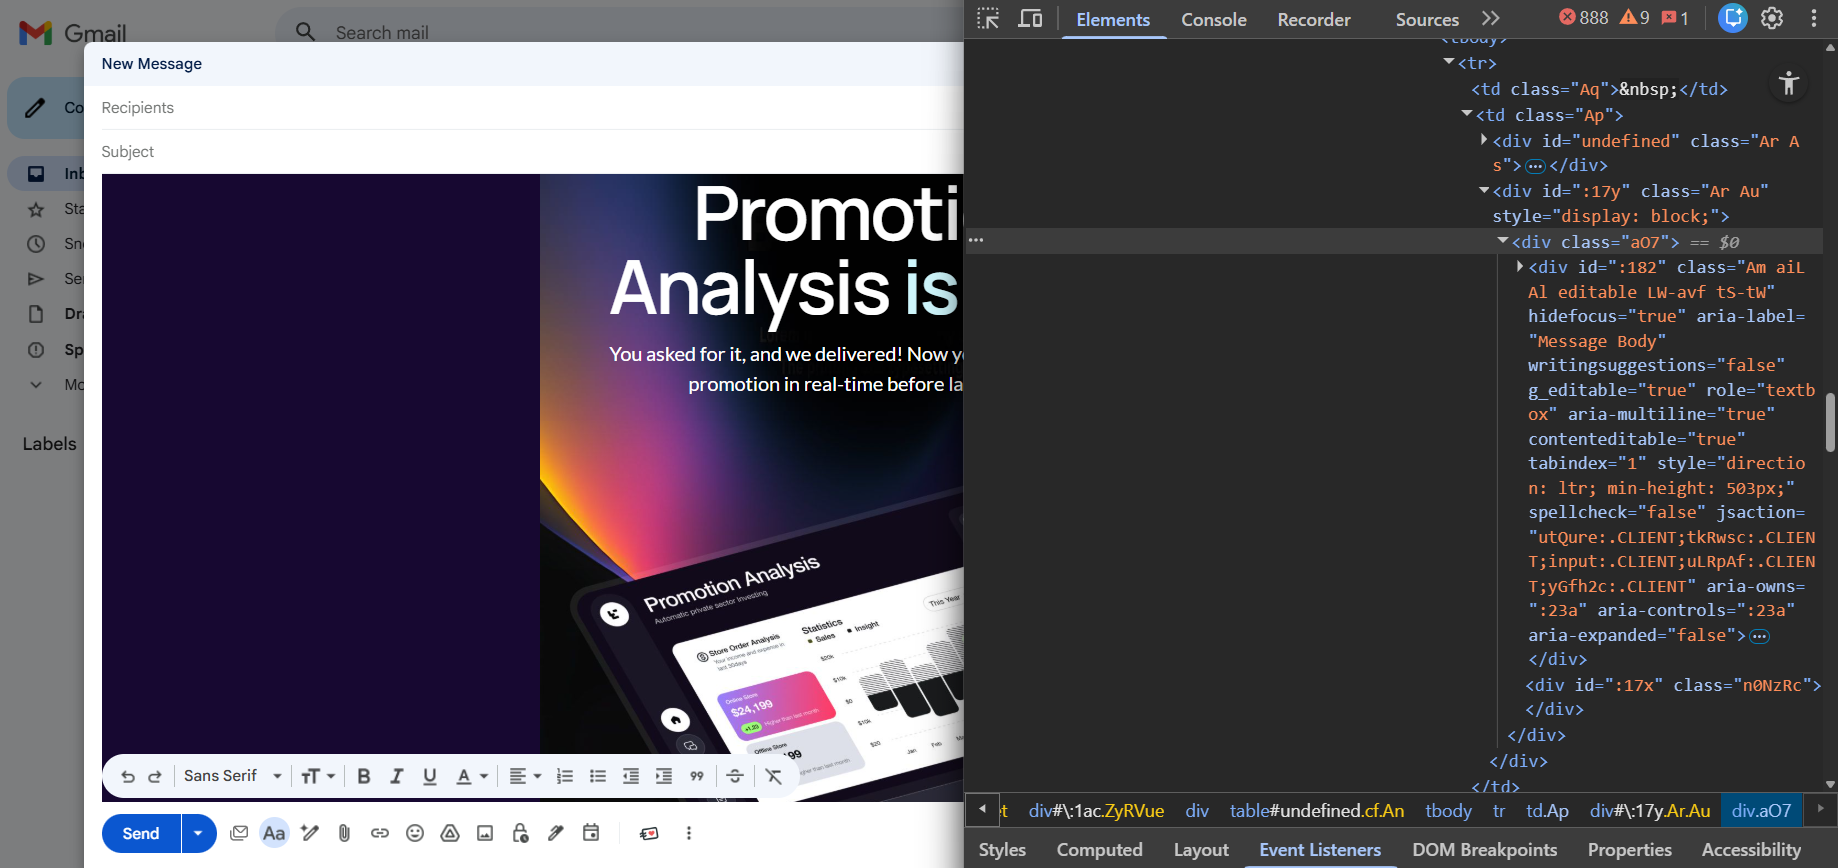Open the DevTools AI assistance button
This screenshot has width=1838, height=868.
(1733, 18)
